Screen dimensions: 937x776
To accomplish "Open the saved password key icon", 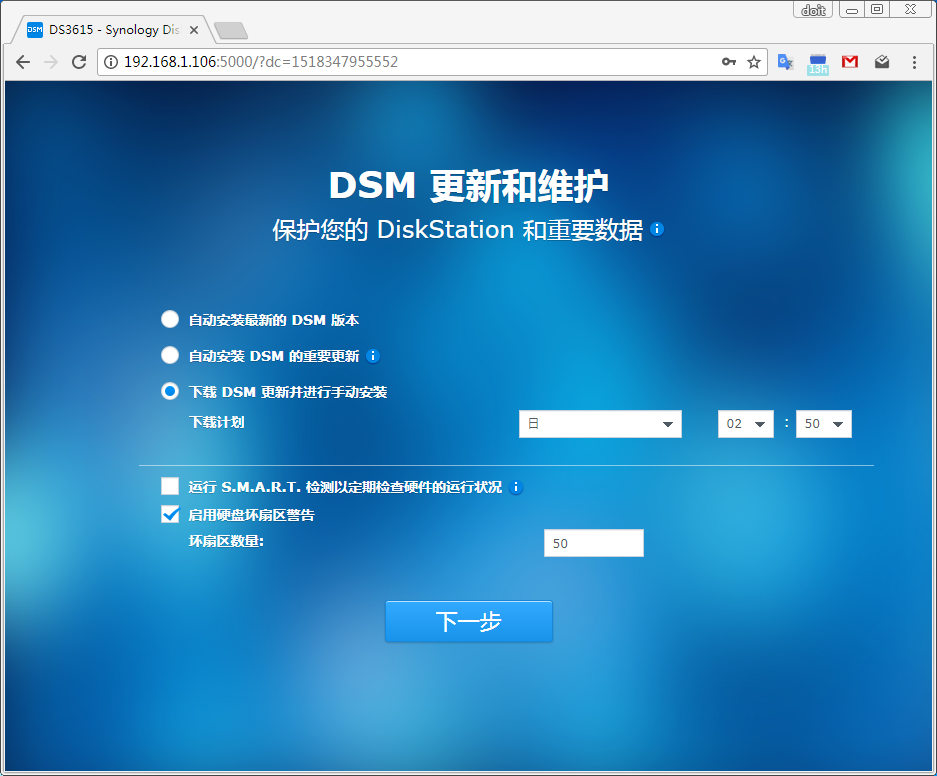I will [x=728, y=62].
